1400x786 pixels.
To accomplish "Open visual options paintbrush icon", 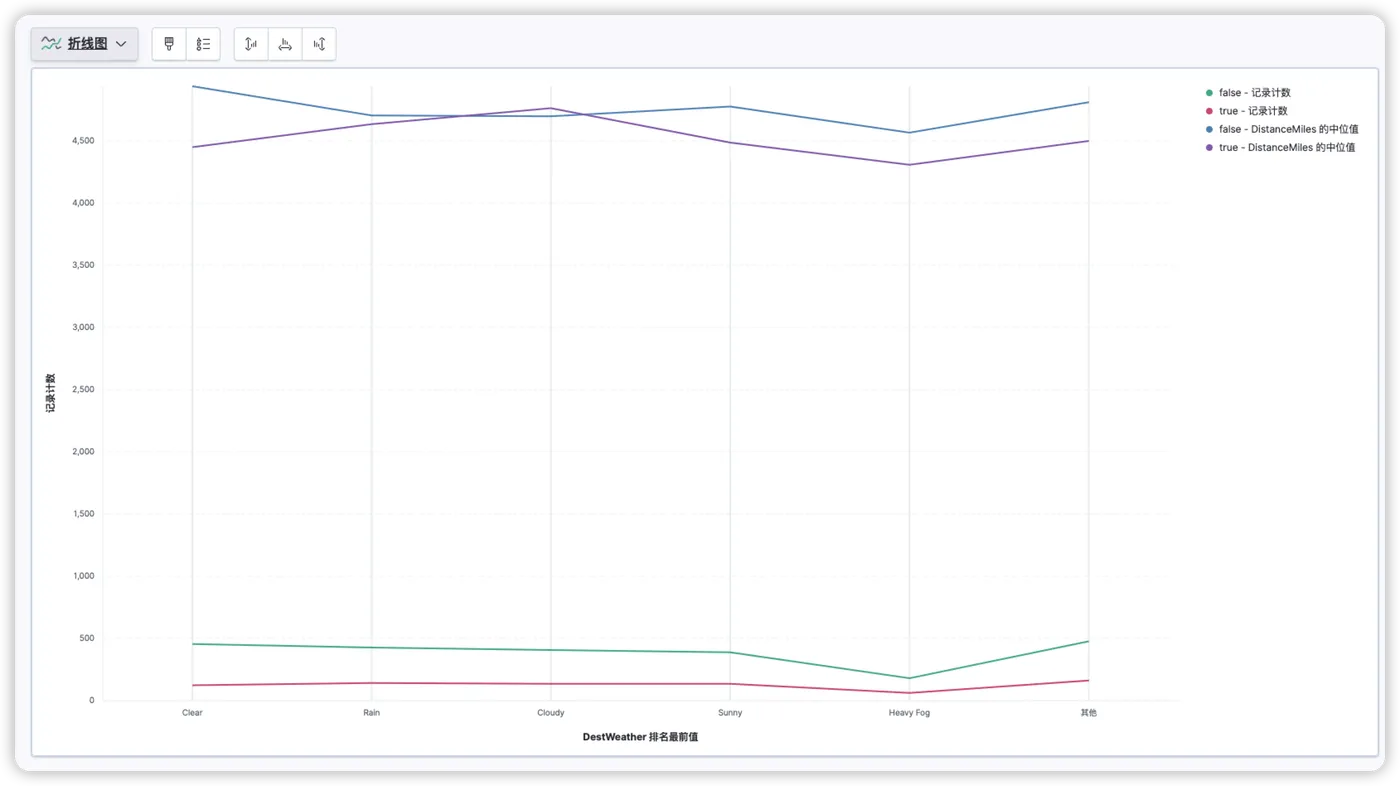I will 169,44.
